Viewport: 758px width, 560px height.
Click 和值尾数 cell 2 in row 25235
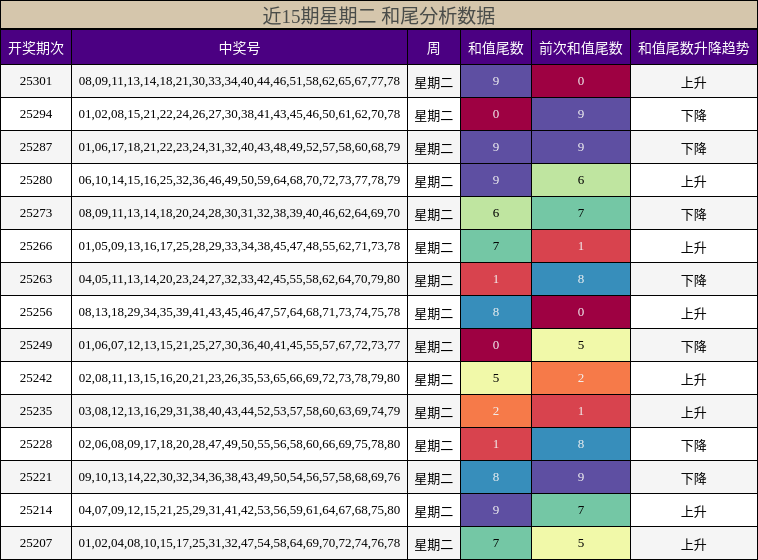(x=496, y=411)
